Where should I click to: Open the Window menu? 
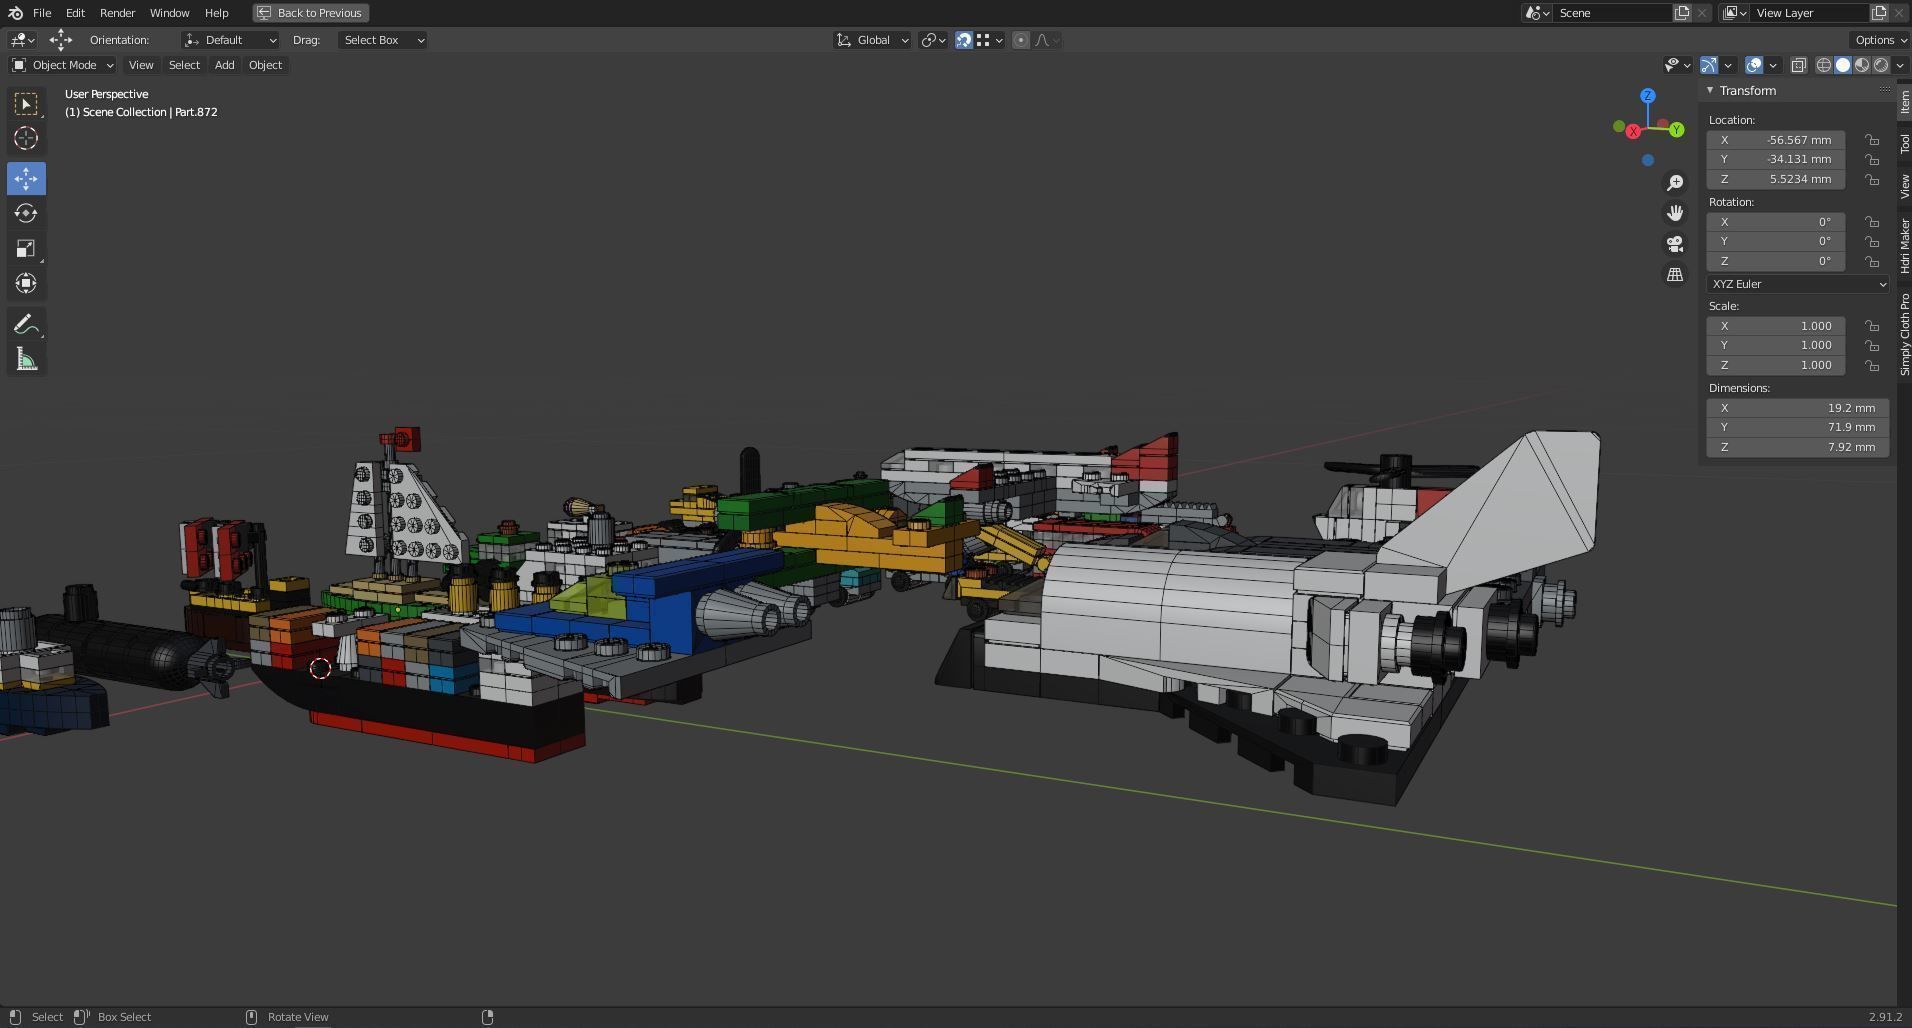(x=169, y=13)
